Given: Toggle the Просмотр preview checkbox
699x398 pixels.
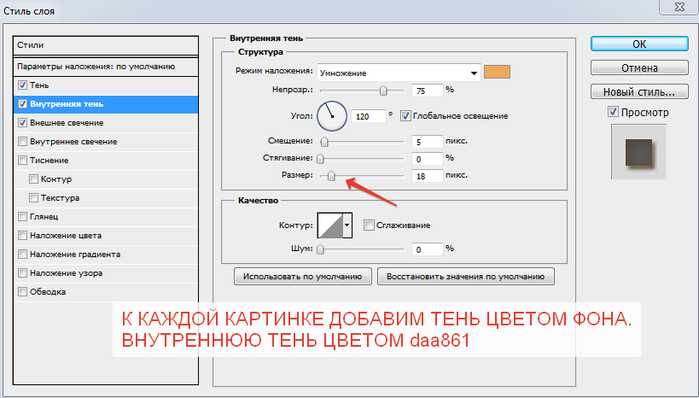Looking at the screenshot, I should tap(613, 112).
